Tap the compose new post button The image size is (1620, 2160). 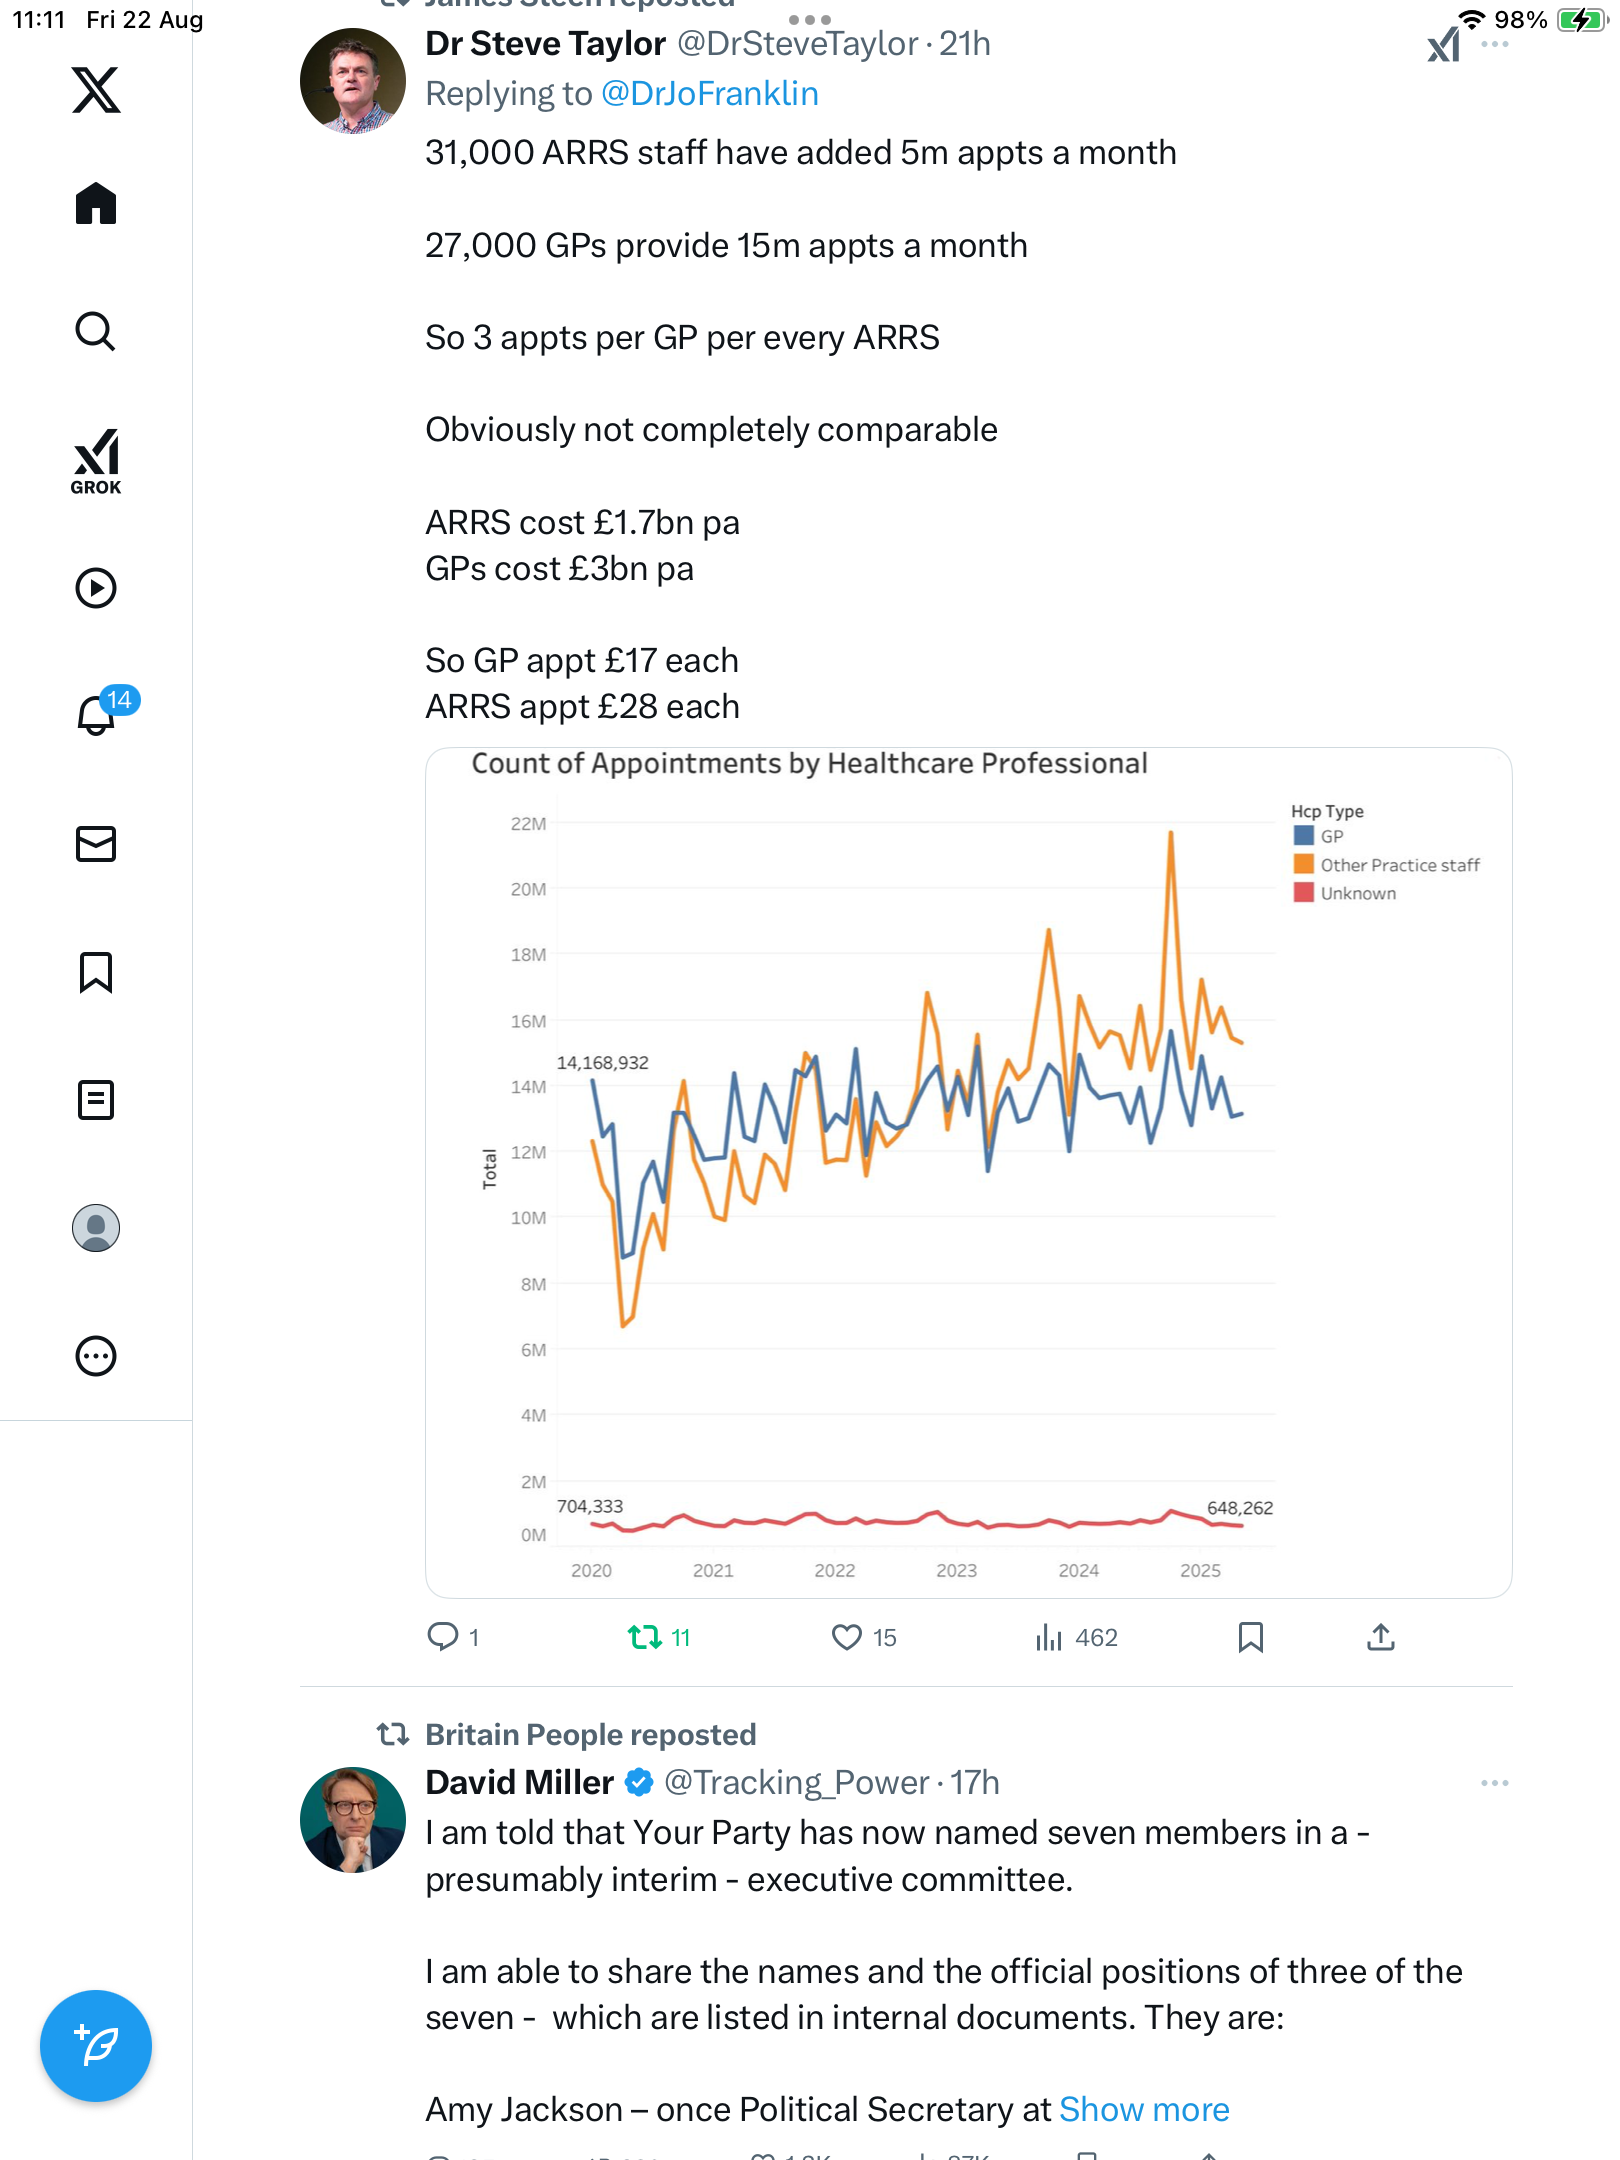(x=96, y=2046)
